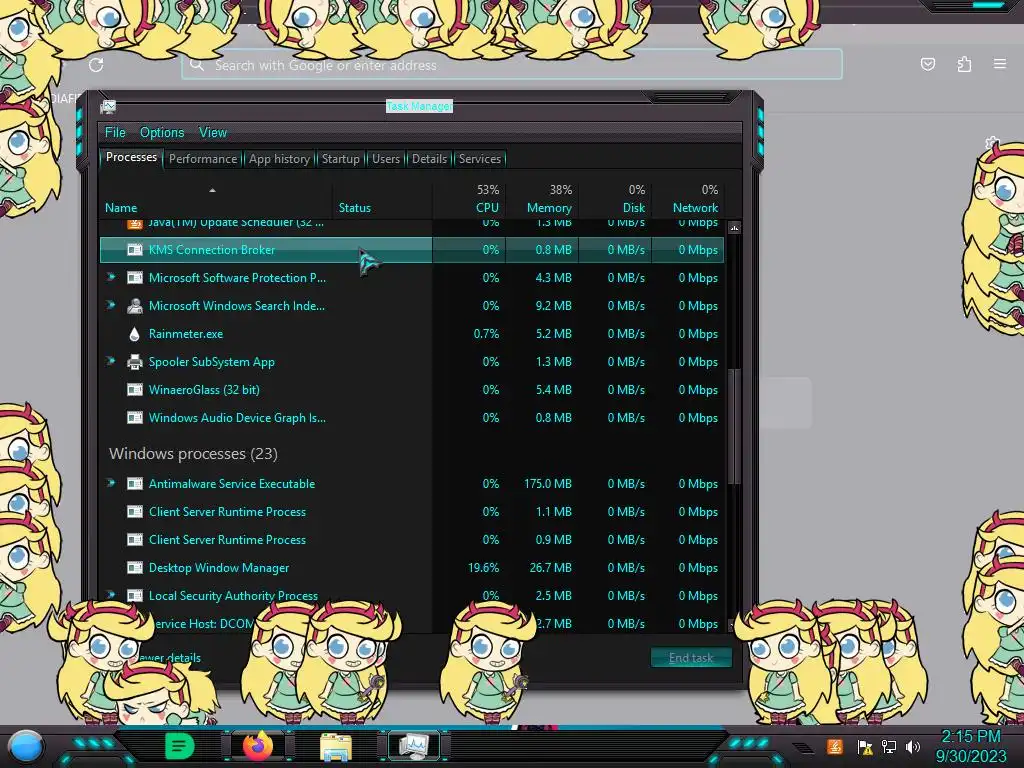Open the Start orb on taskbar
Image resolution: width=1024 pixels, height=768 pixels.
coord(26,747)
